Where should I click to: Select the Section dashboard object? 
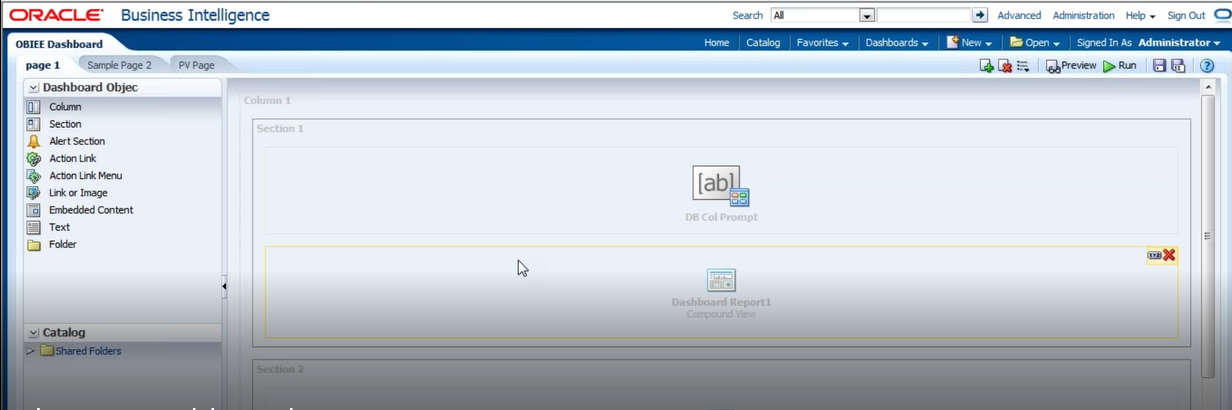65,124
